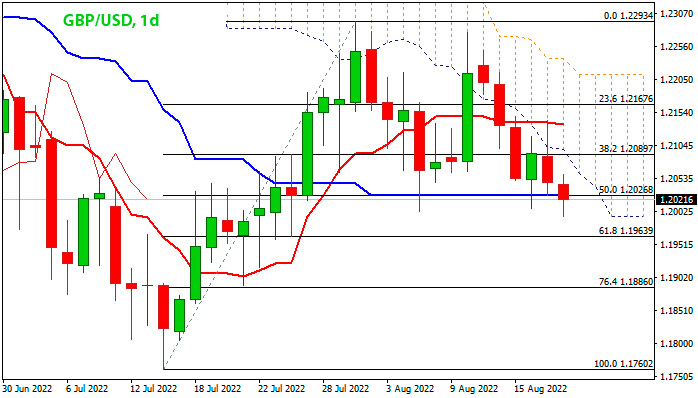Click the 1.19515 price axis value
Screen dimensions: 698x398
677,244
